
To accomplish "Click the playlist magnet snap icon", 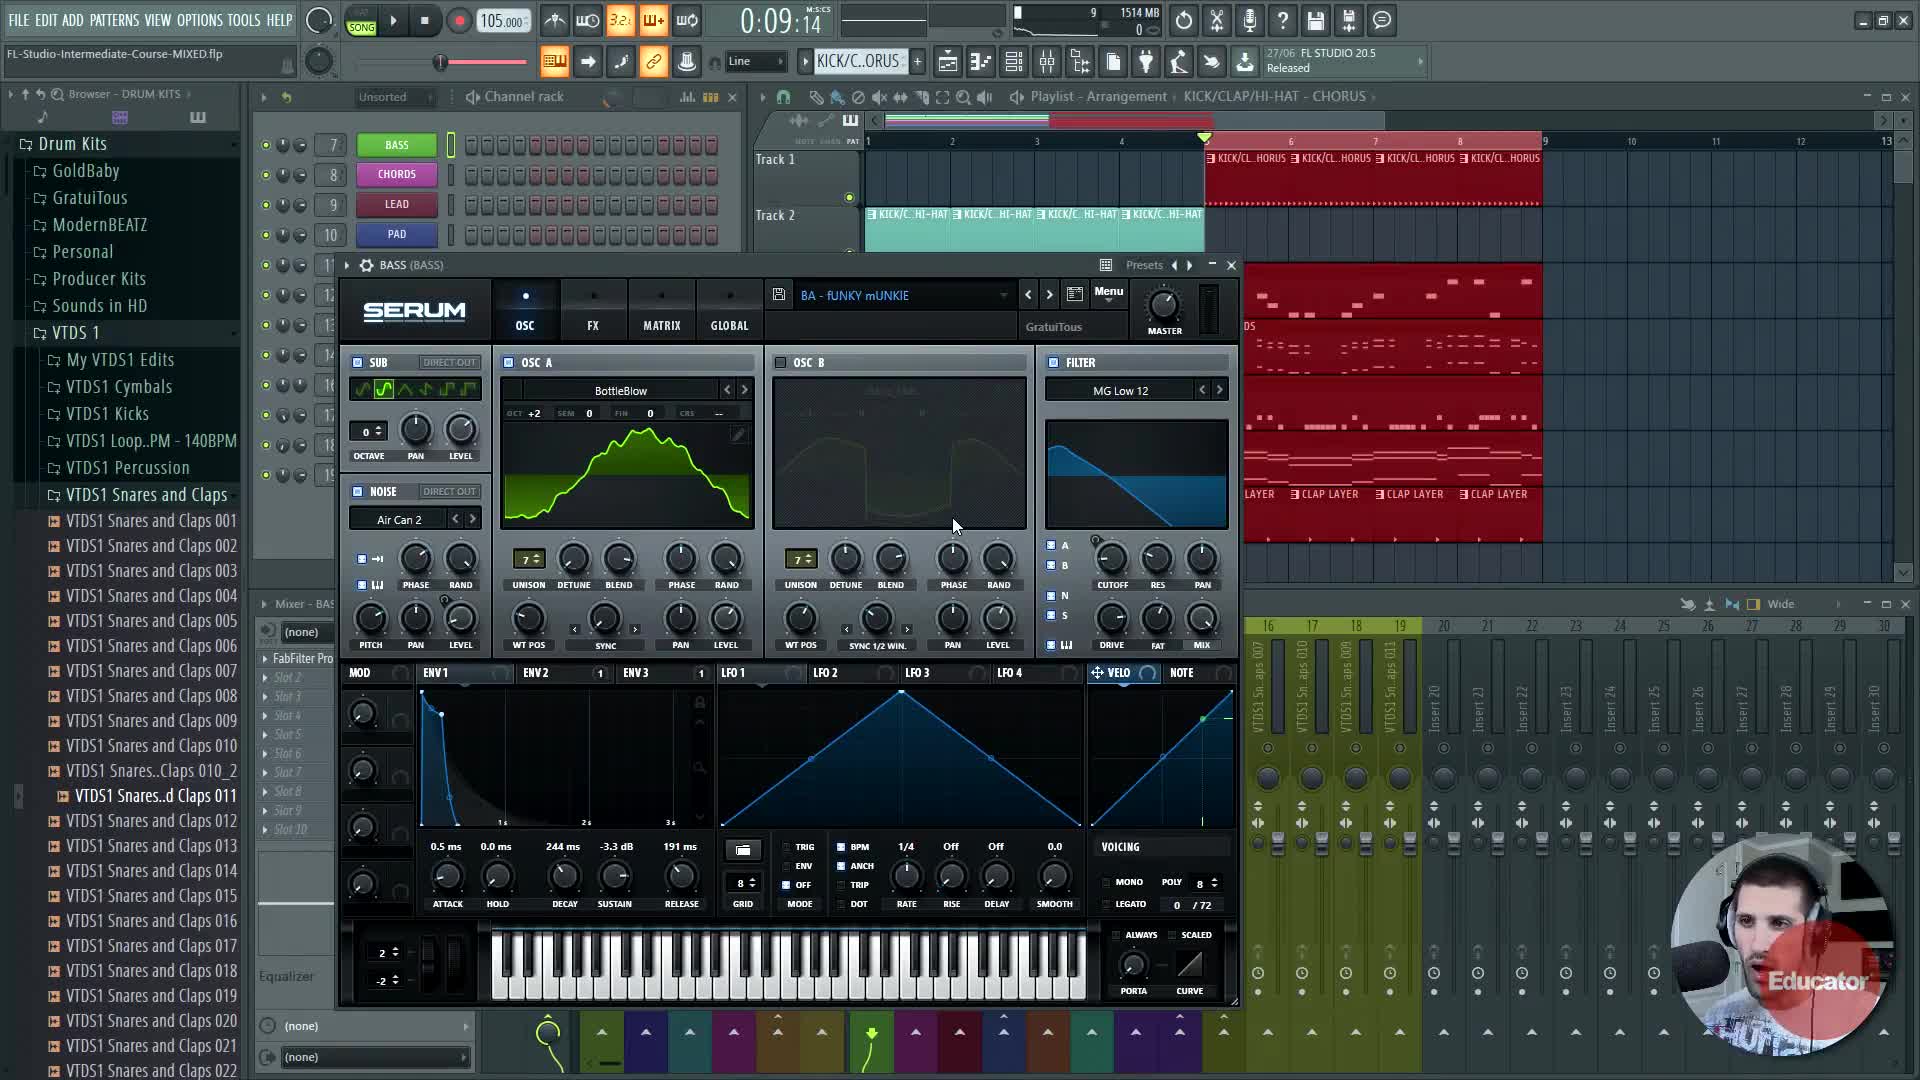I will tap(783, 97).
